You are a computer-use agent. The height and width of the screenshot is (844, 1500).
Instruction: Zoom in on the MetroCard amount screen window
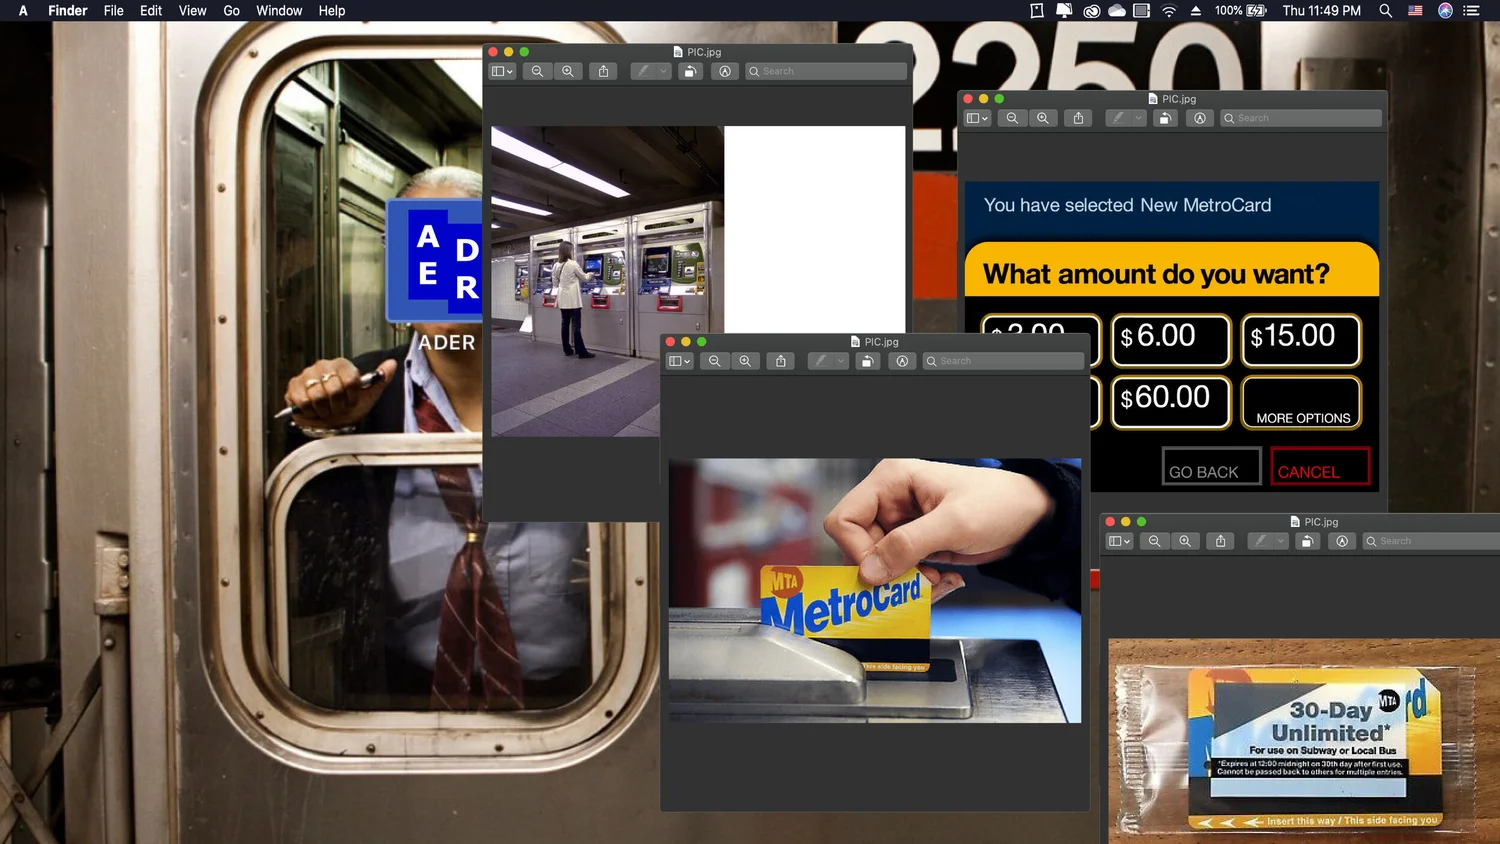tap(1043, 118)
